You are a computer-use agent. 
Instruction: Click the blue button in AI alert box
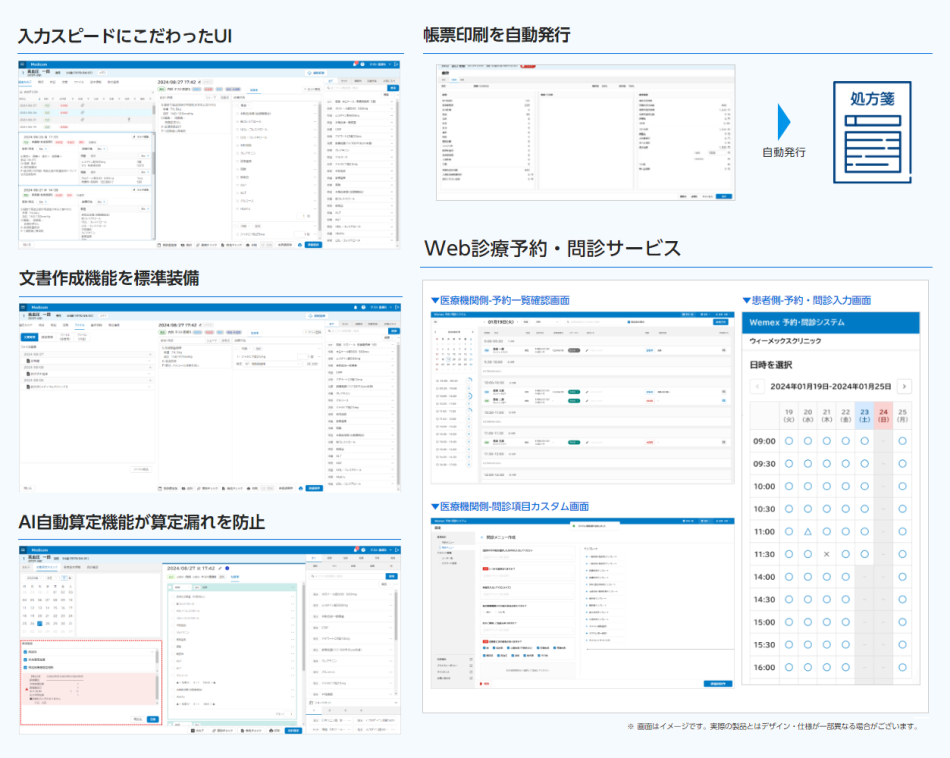click(x=152, y=719)
